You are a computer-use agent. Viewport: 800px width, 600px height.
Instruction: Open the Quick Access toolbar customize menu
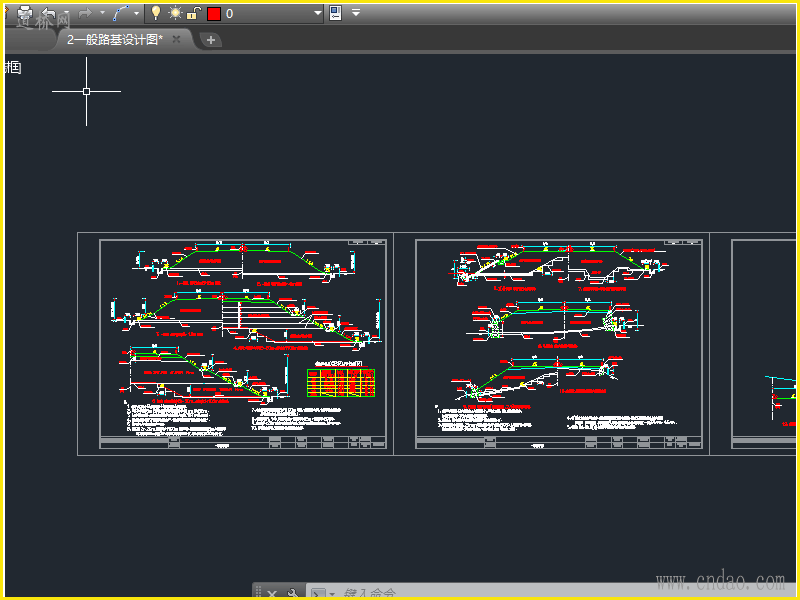[x=356, y=13]
